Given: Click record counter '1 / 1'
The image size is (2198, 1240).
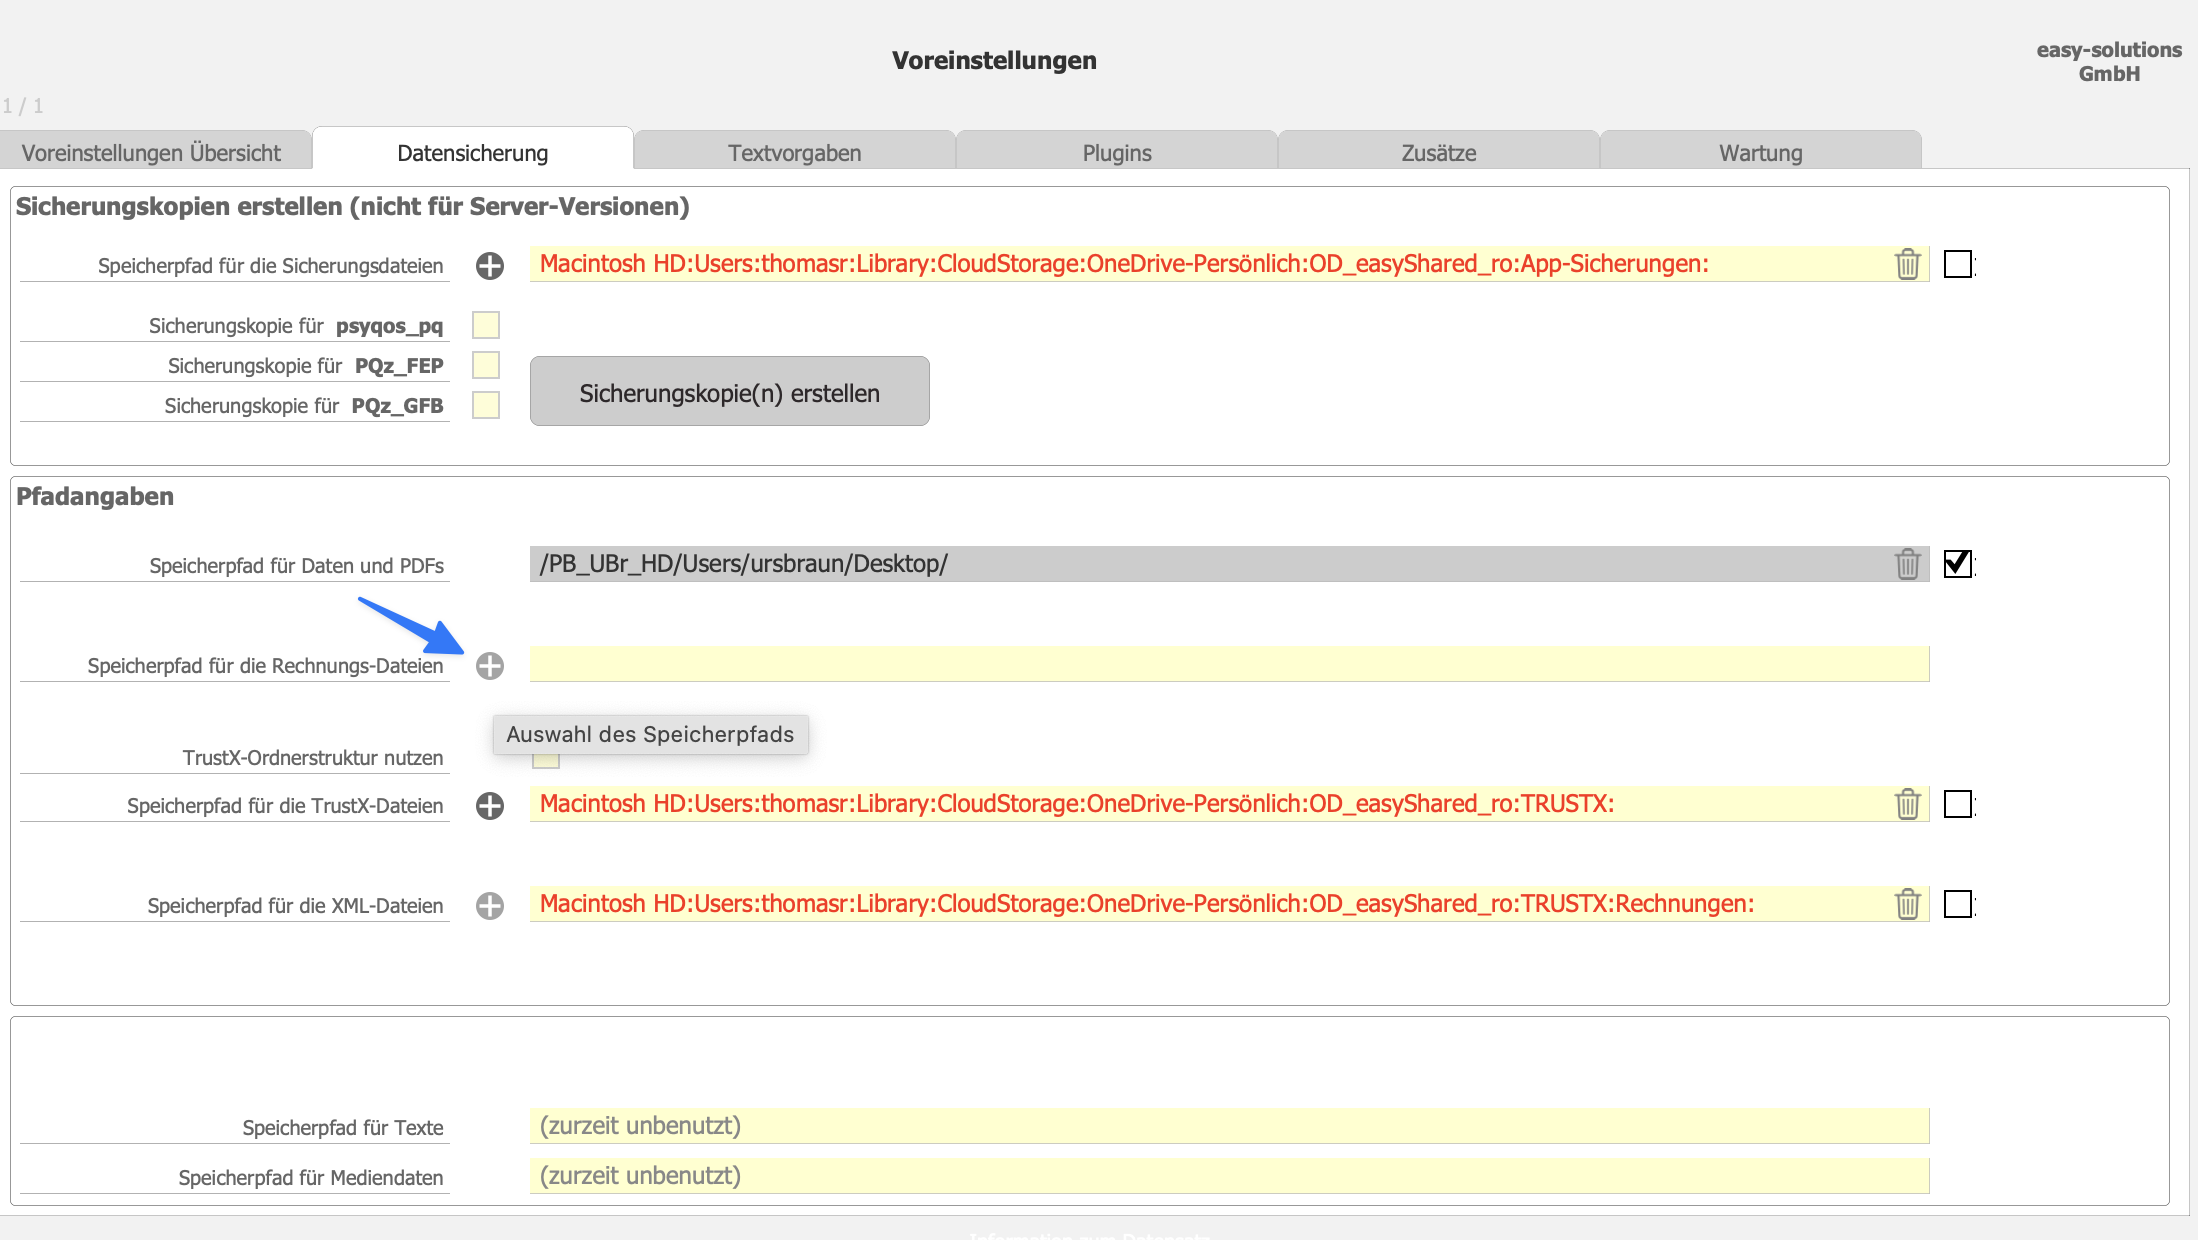Looking at the screenshot, I should 23,106.
